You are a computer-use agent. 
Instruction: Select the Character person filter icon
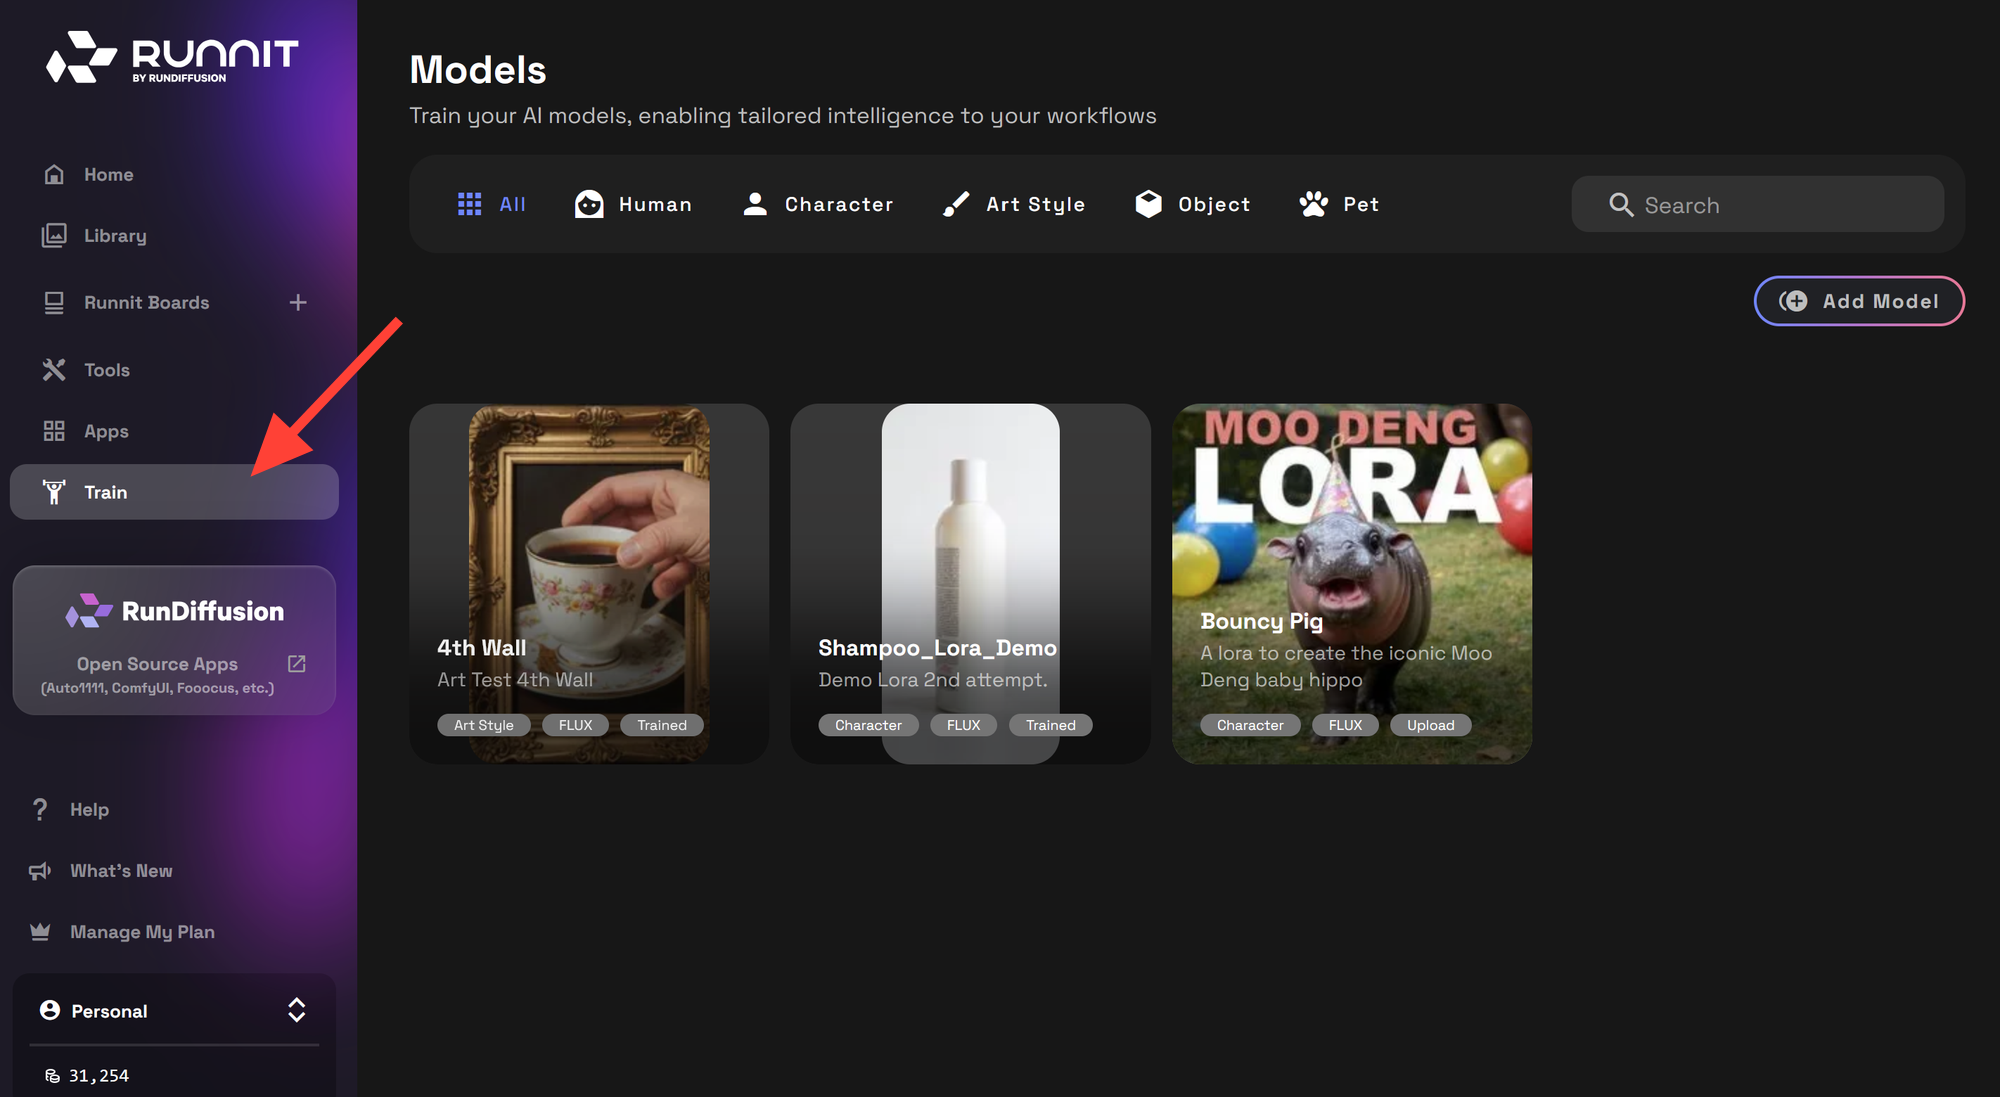(755, 203)
